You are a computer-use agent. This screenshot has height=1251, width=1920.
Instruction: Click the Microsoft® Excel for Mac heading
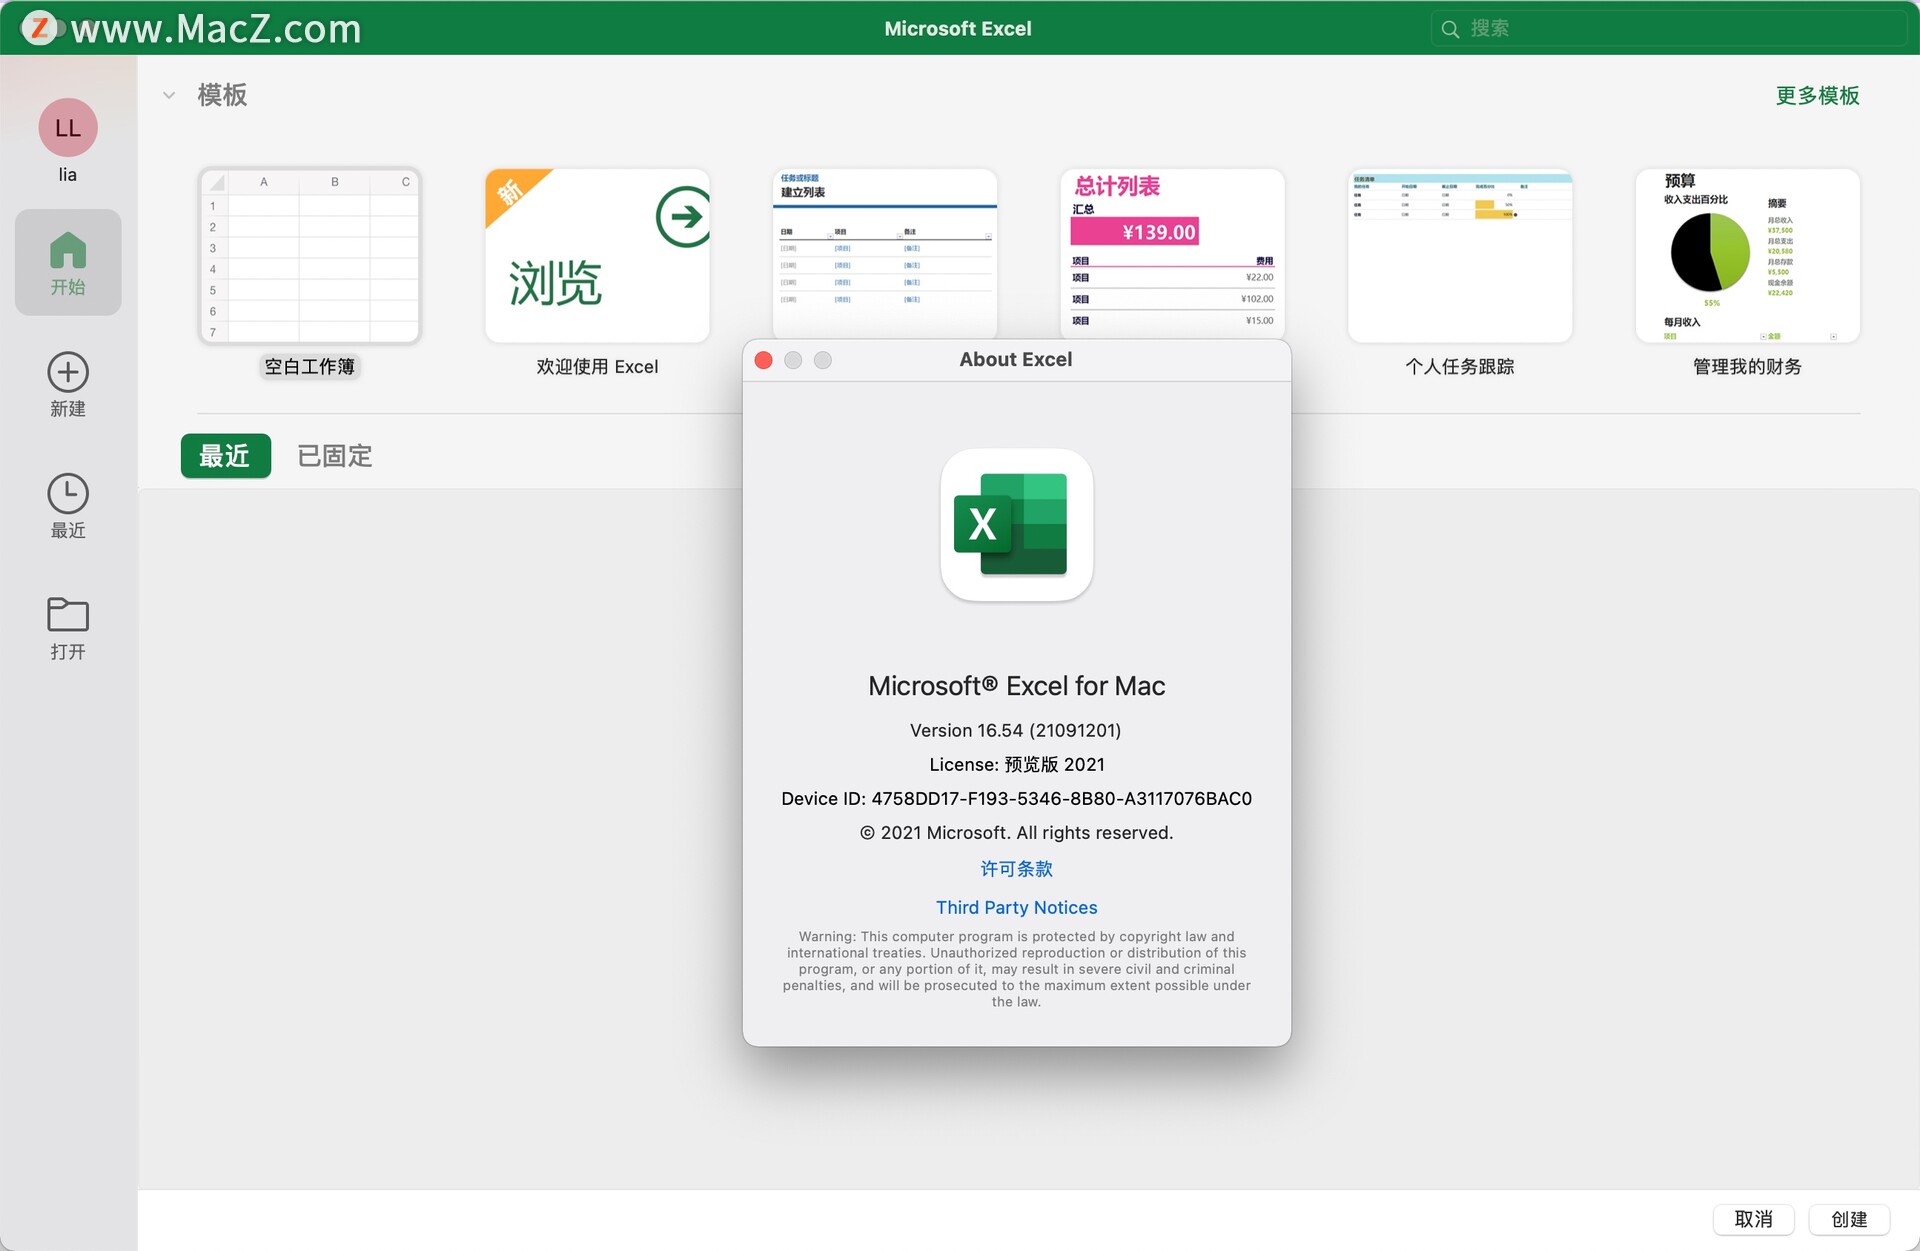coord(1016,686)
